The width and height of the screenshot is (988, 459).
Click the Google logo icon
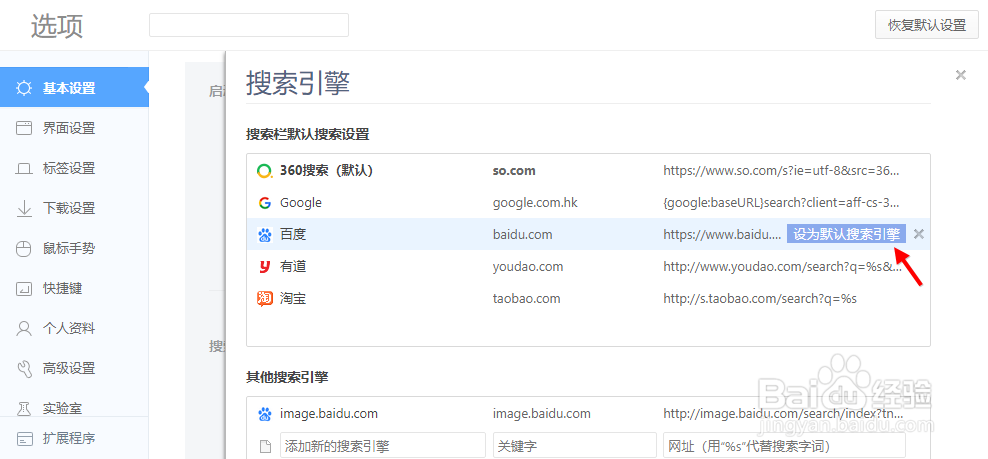[x=265, y=203]
